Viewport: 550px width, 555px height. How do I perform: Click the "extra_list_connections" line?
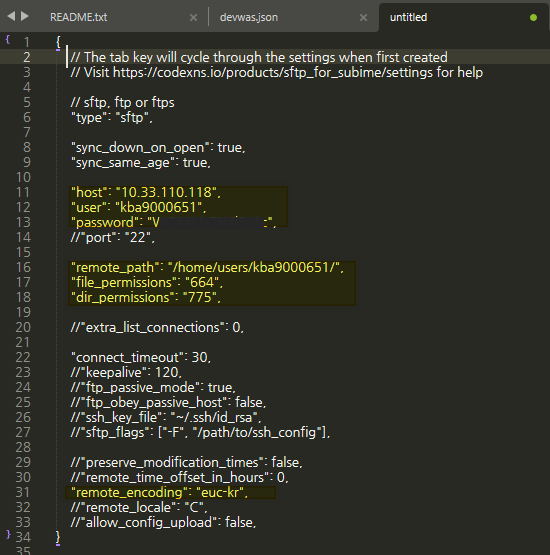(157, 327)
